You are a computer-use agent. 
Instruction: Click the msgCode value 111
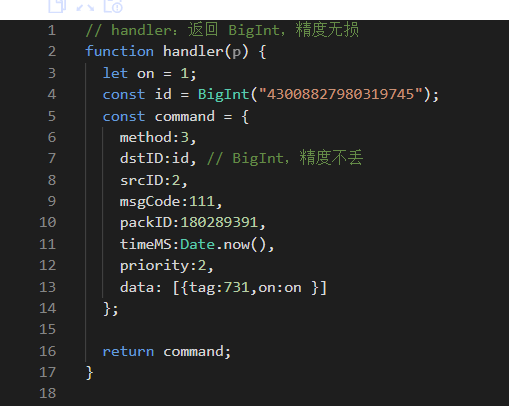[202, 201]
